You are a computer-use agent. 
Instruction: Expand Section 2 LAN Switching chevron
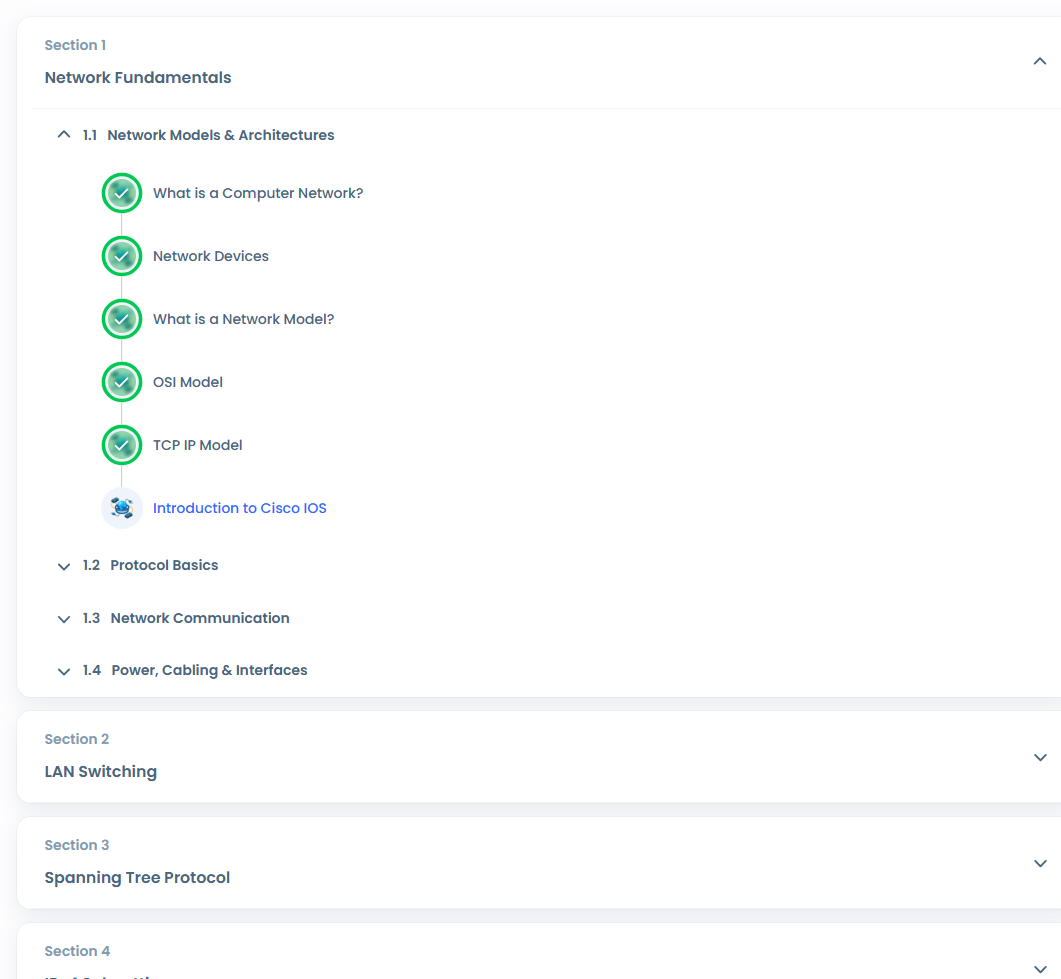(1040, 757)
